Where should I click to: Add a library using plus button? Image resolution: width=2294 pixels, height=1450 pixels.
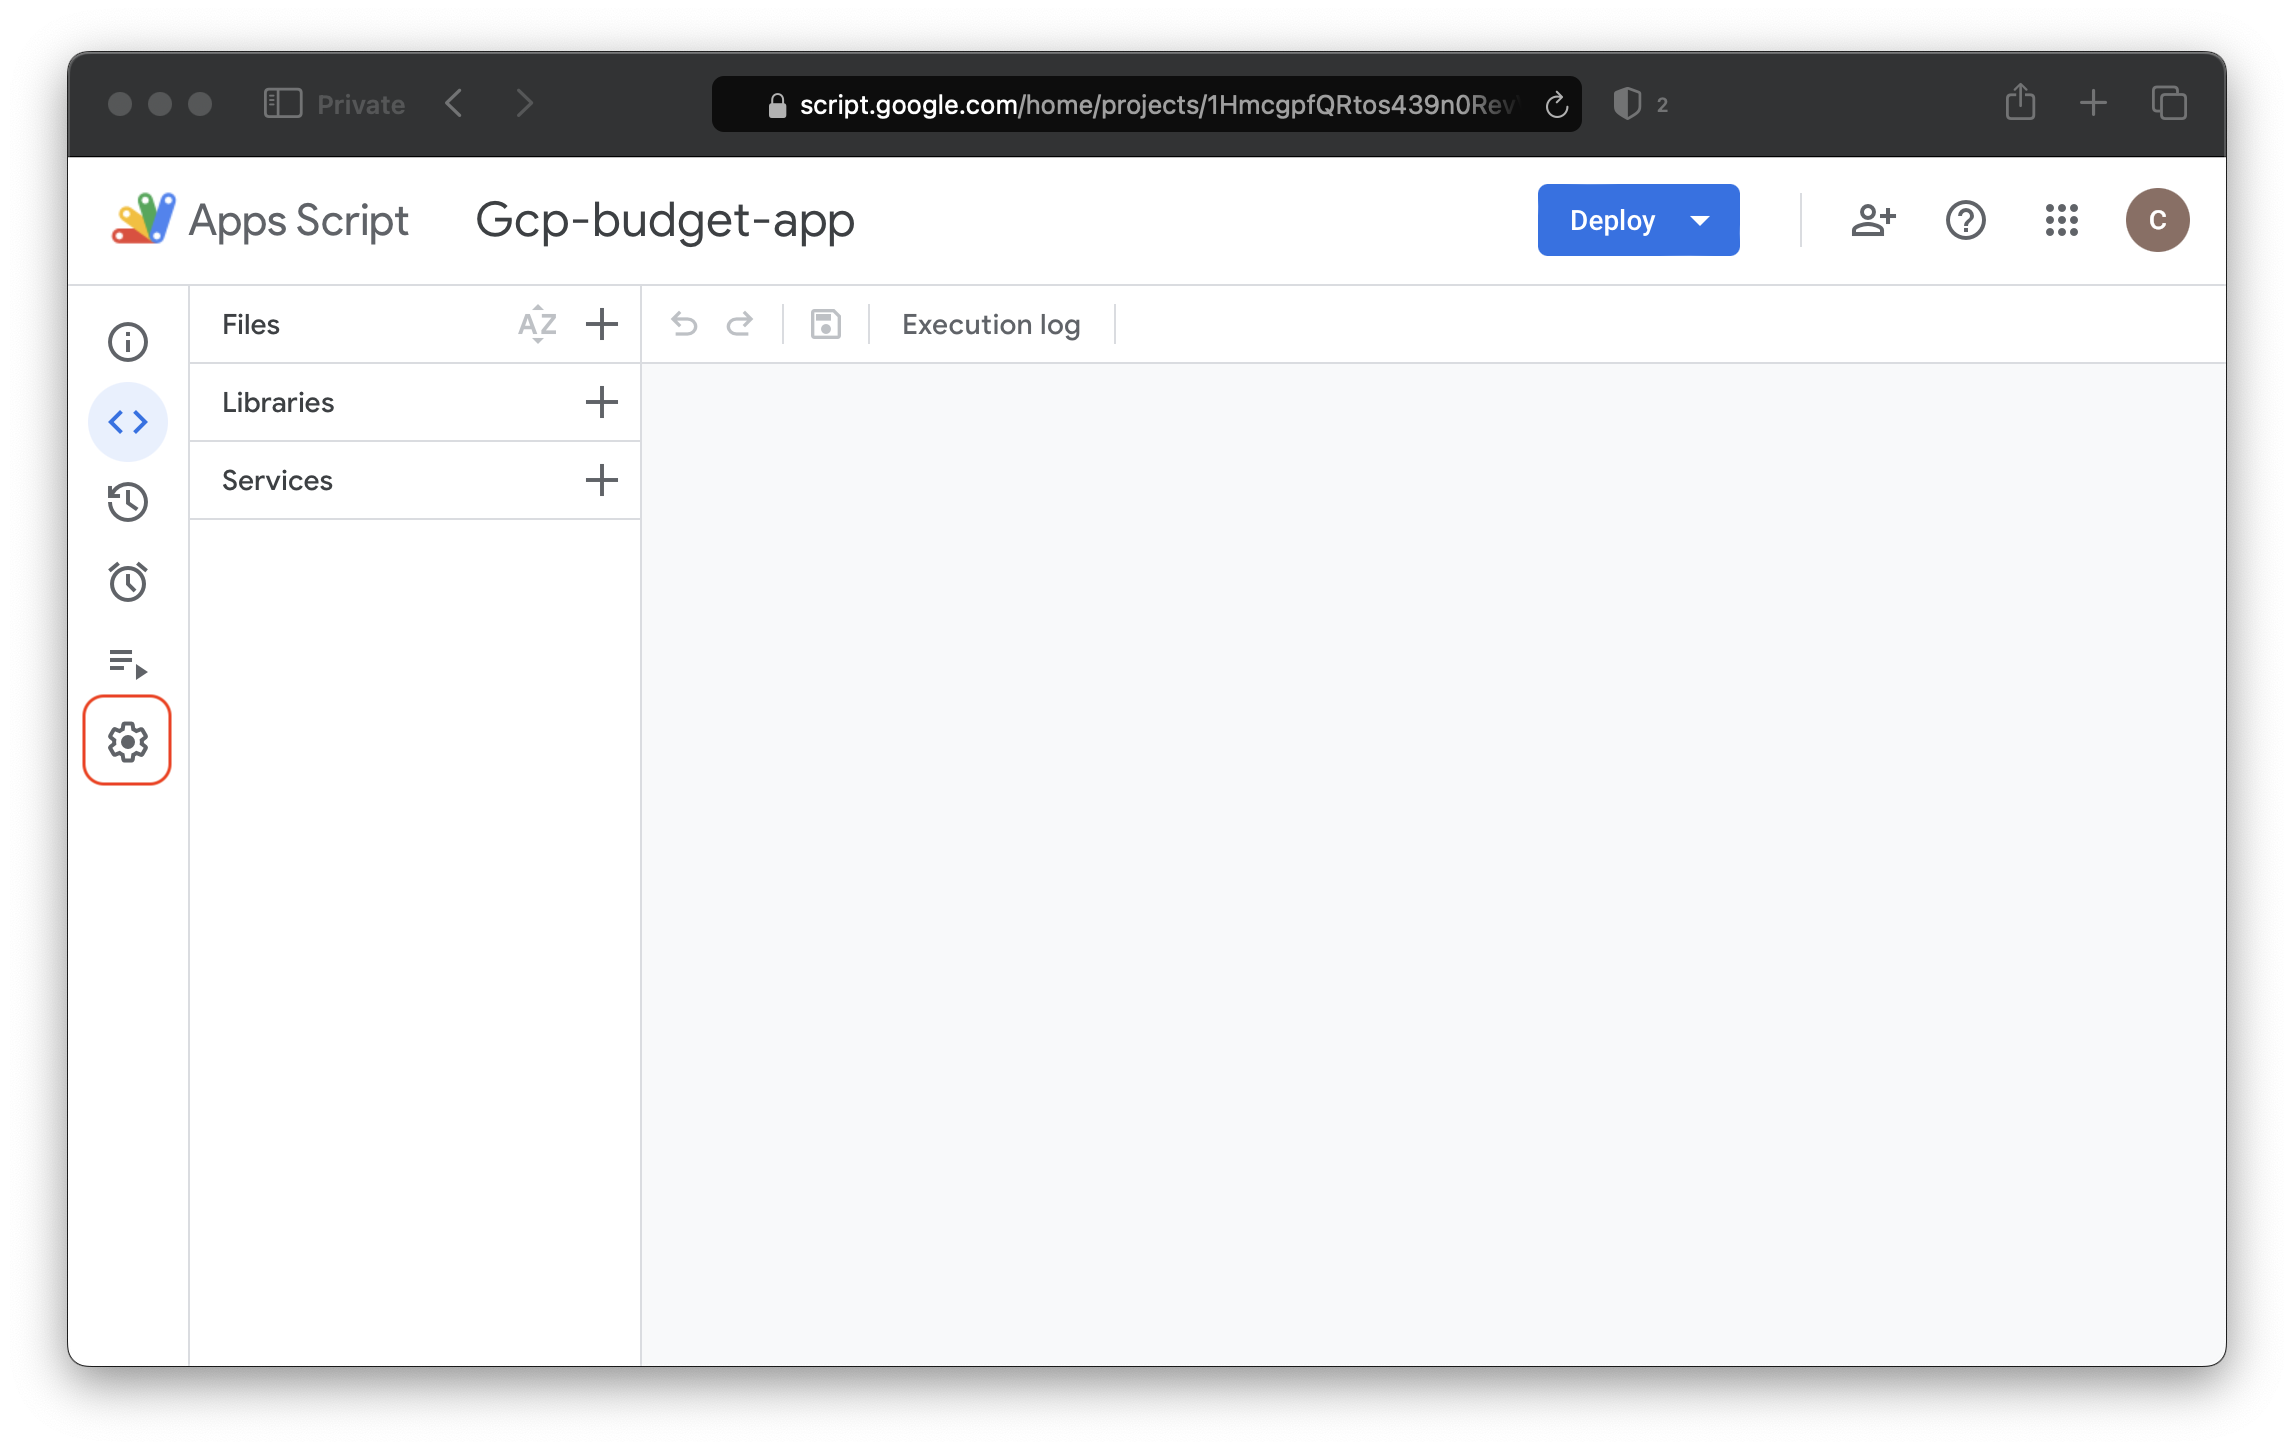601,402
